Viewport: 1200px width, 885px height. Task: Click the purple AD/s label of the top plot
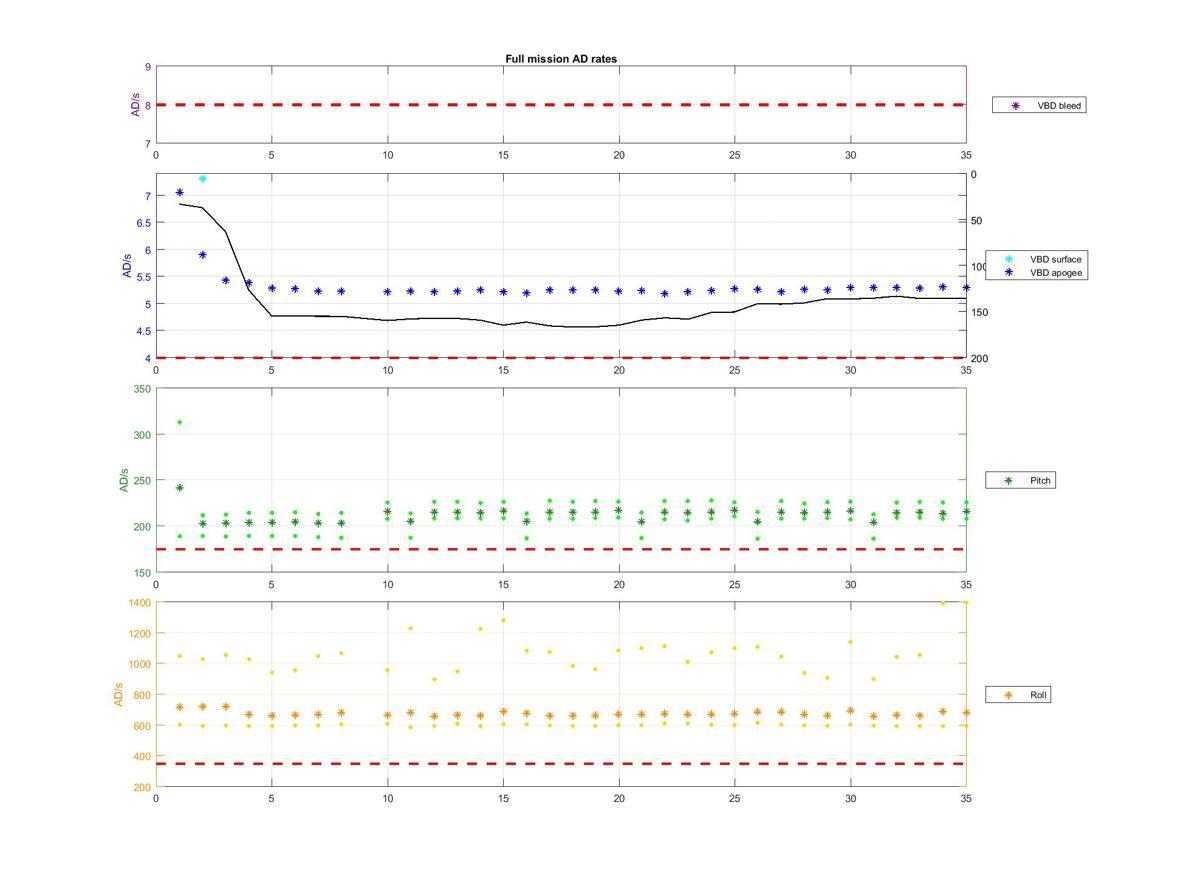pos(135,105)
